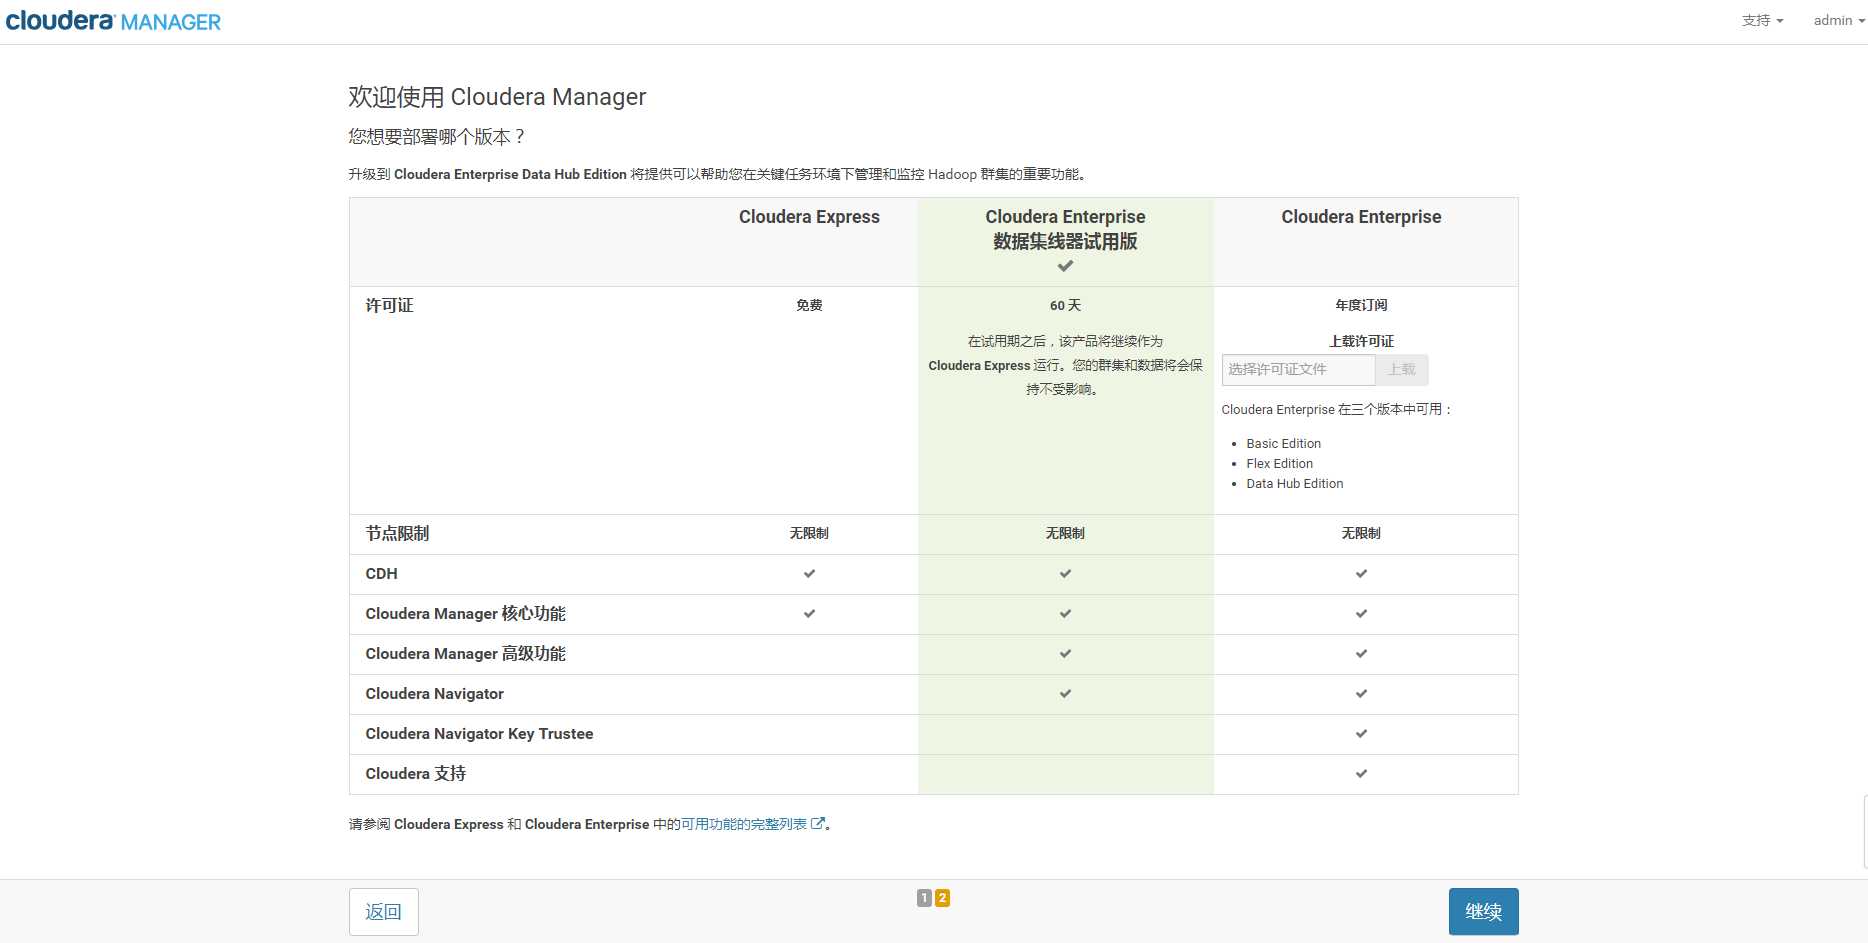The height and width of the screenshot is (943, 1868).
Task: Click the 上载 upload button
Action: pyautogui.click(x=1402, y=370)
